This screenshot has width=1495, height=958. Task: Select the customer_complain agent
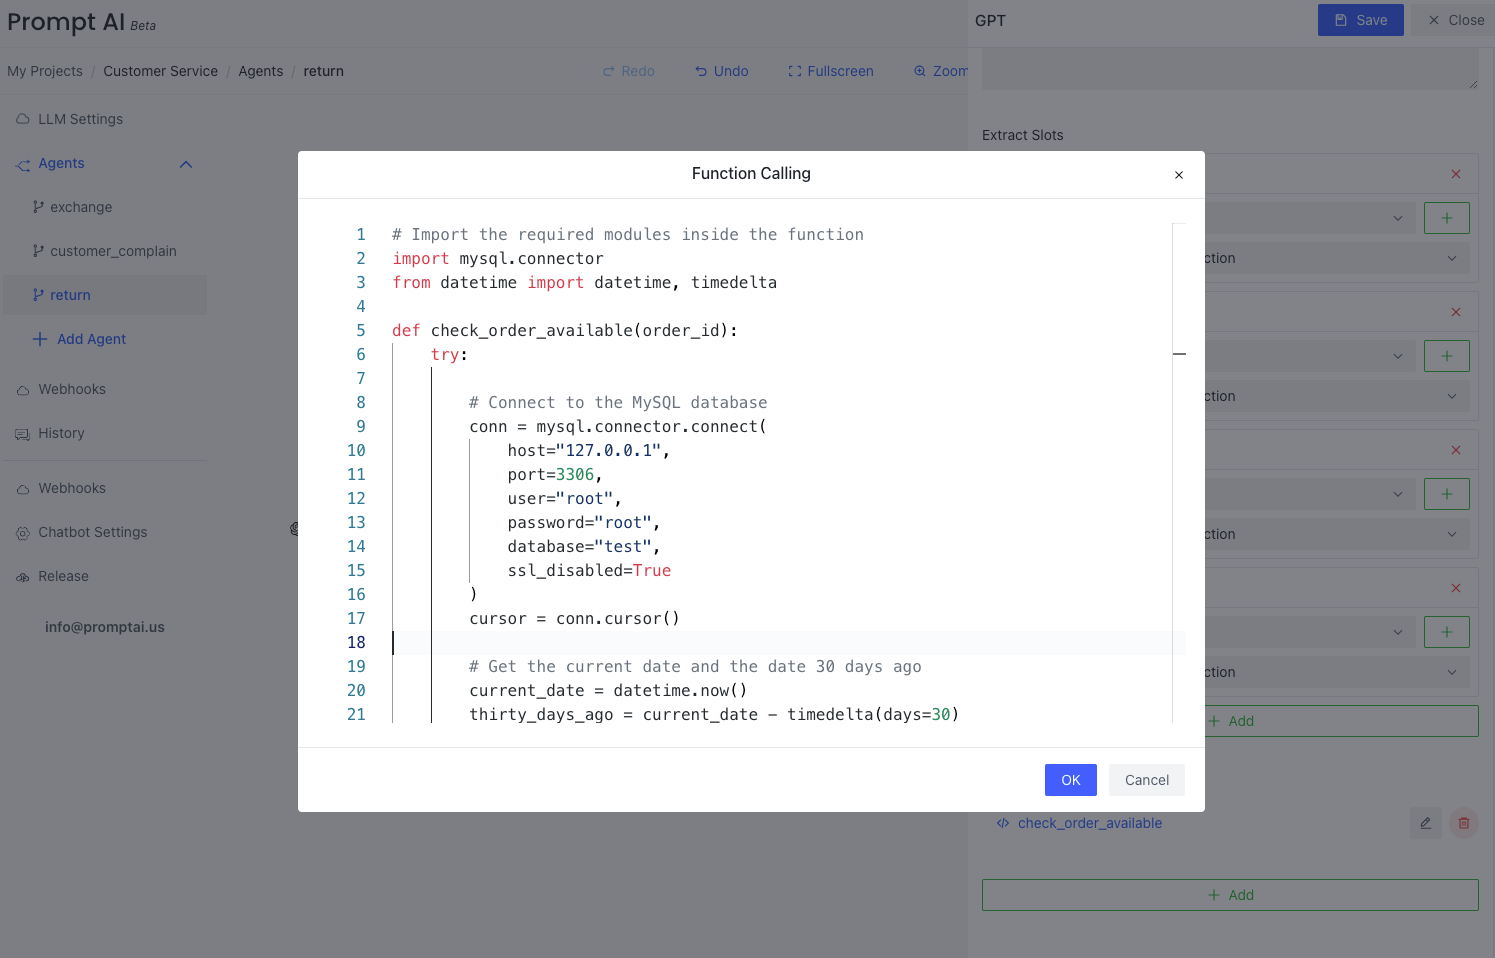pos(113,251)
